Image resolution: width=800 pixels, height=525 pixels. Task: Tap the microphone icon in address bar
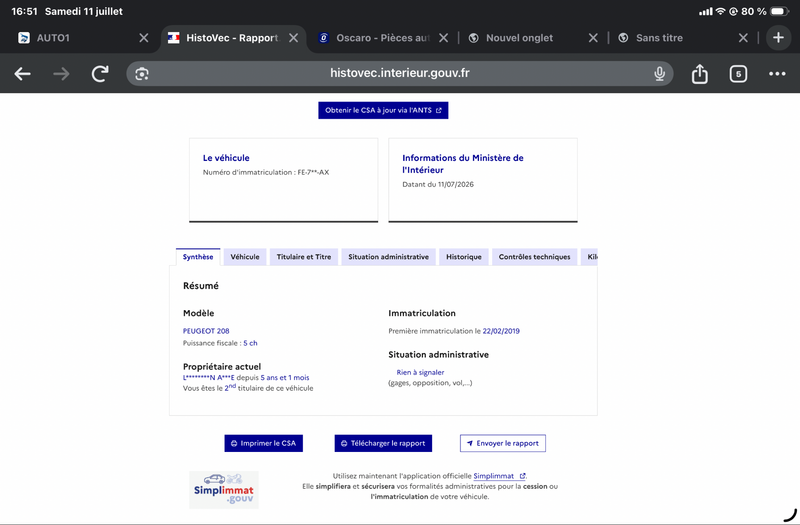tap(660, 74)
